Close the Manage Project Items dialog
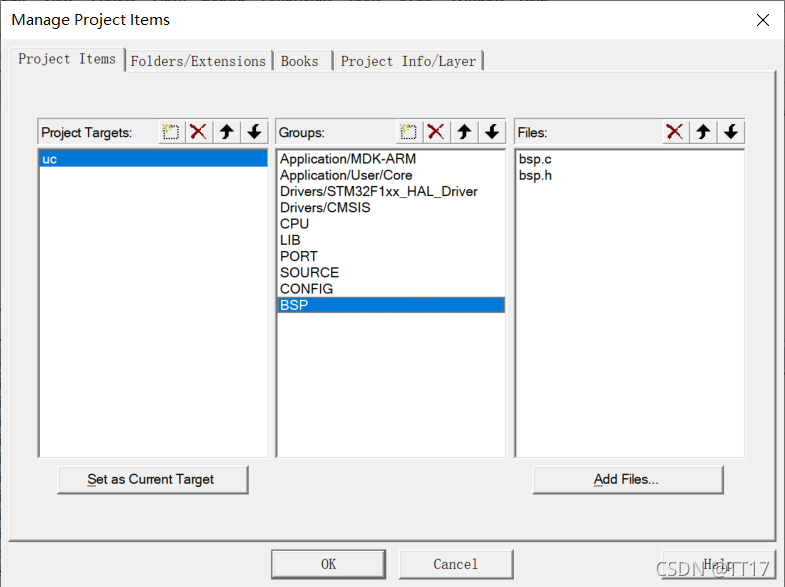 click(x=762, y=20)
